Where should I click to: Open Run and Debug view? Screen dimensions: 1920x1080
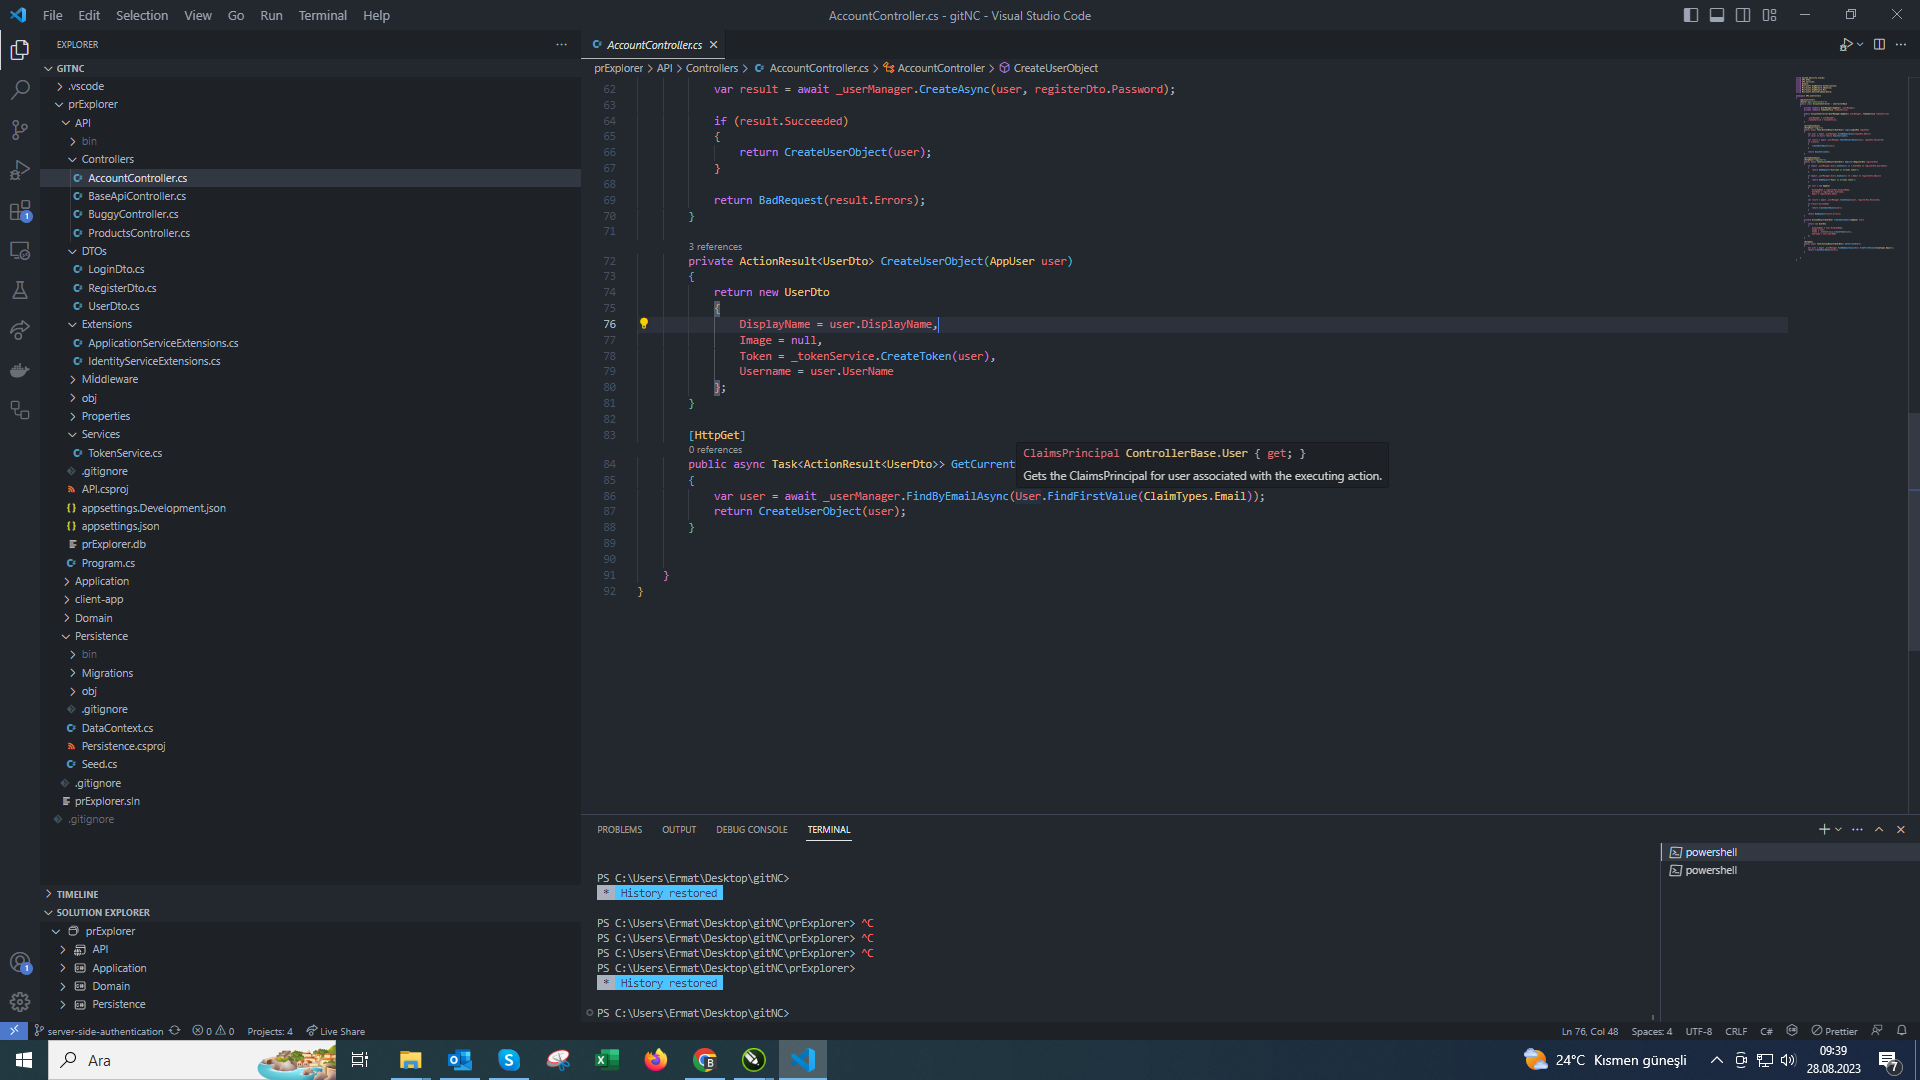[x=20, y=170]
